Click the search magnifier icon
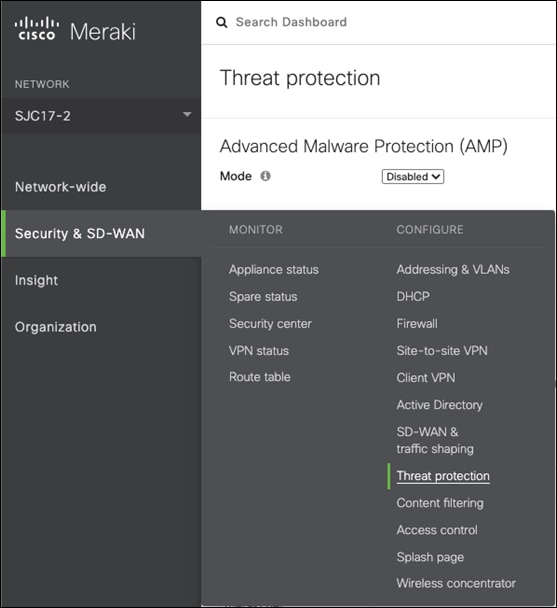The width and height of the screenshot is (557, 608). point(221,22)
